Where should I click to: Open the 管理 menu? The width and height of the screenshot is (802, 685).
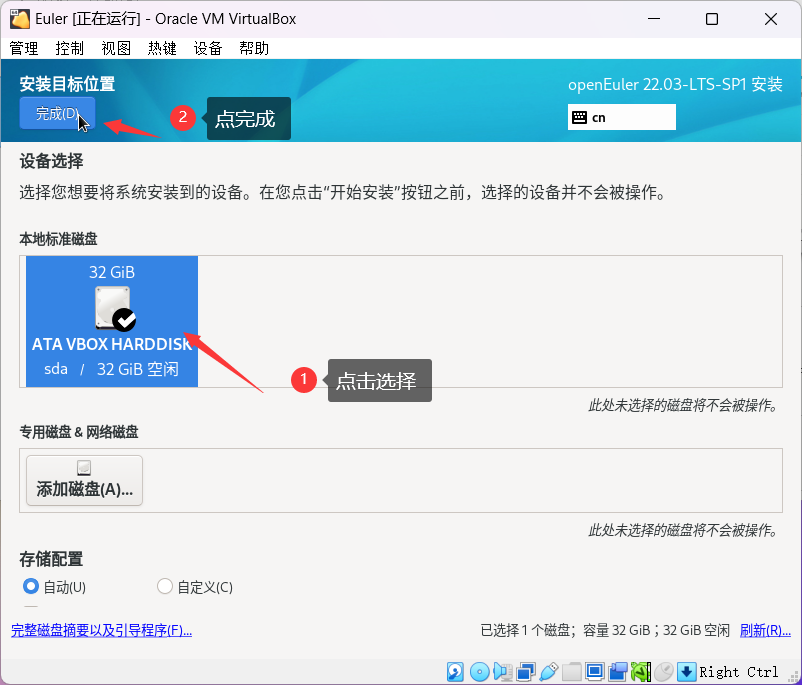[x=24, y=48]
